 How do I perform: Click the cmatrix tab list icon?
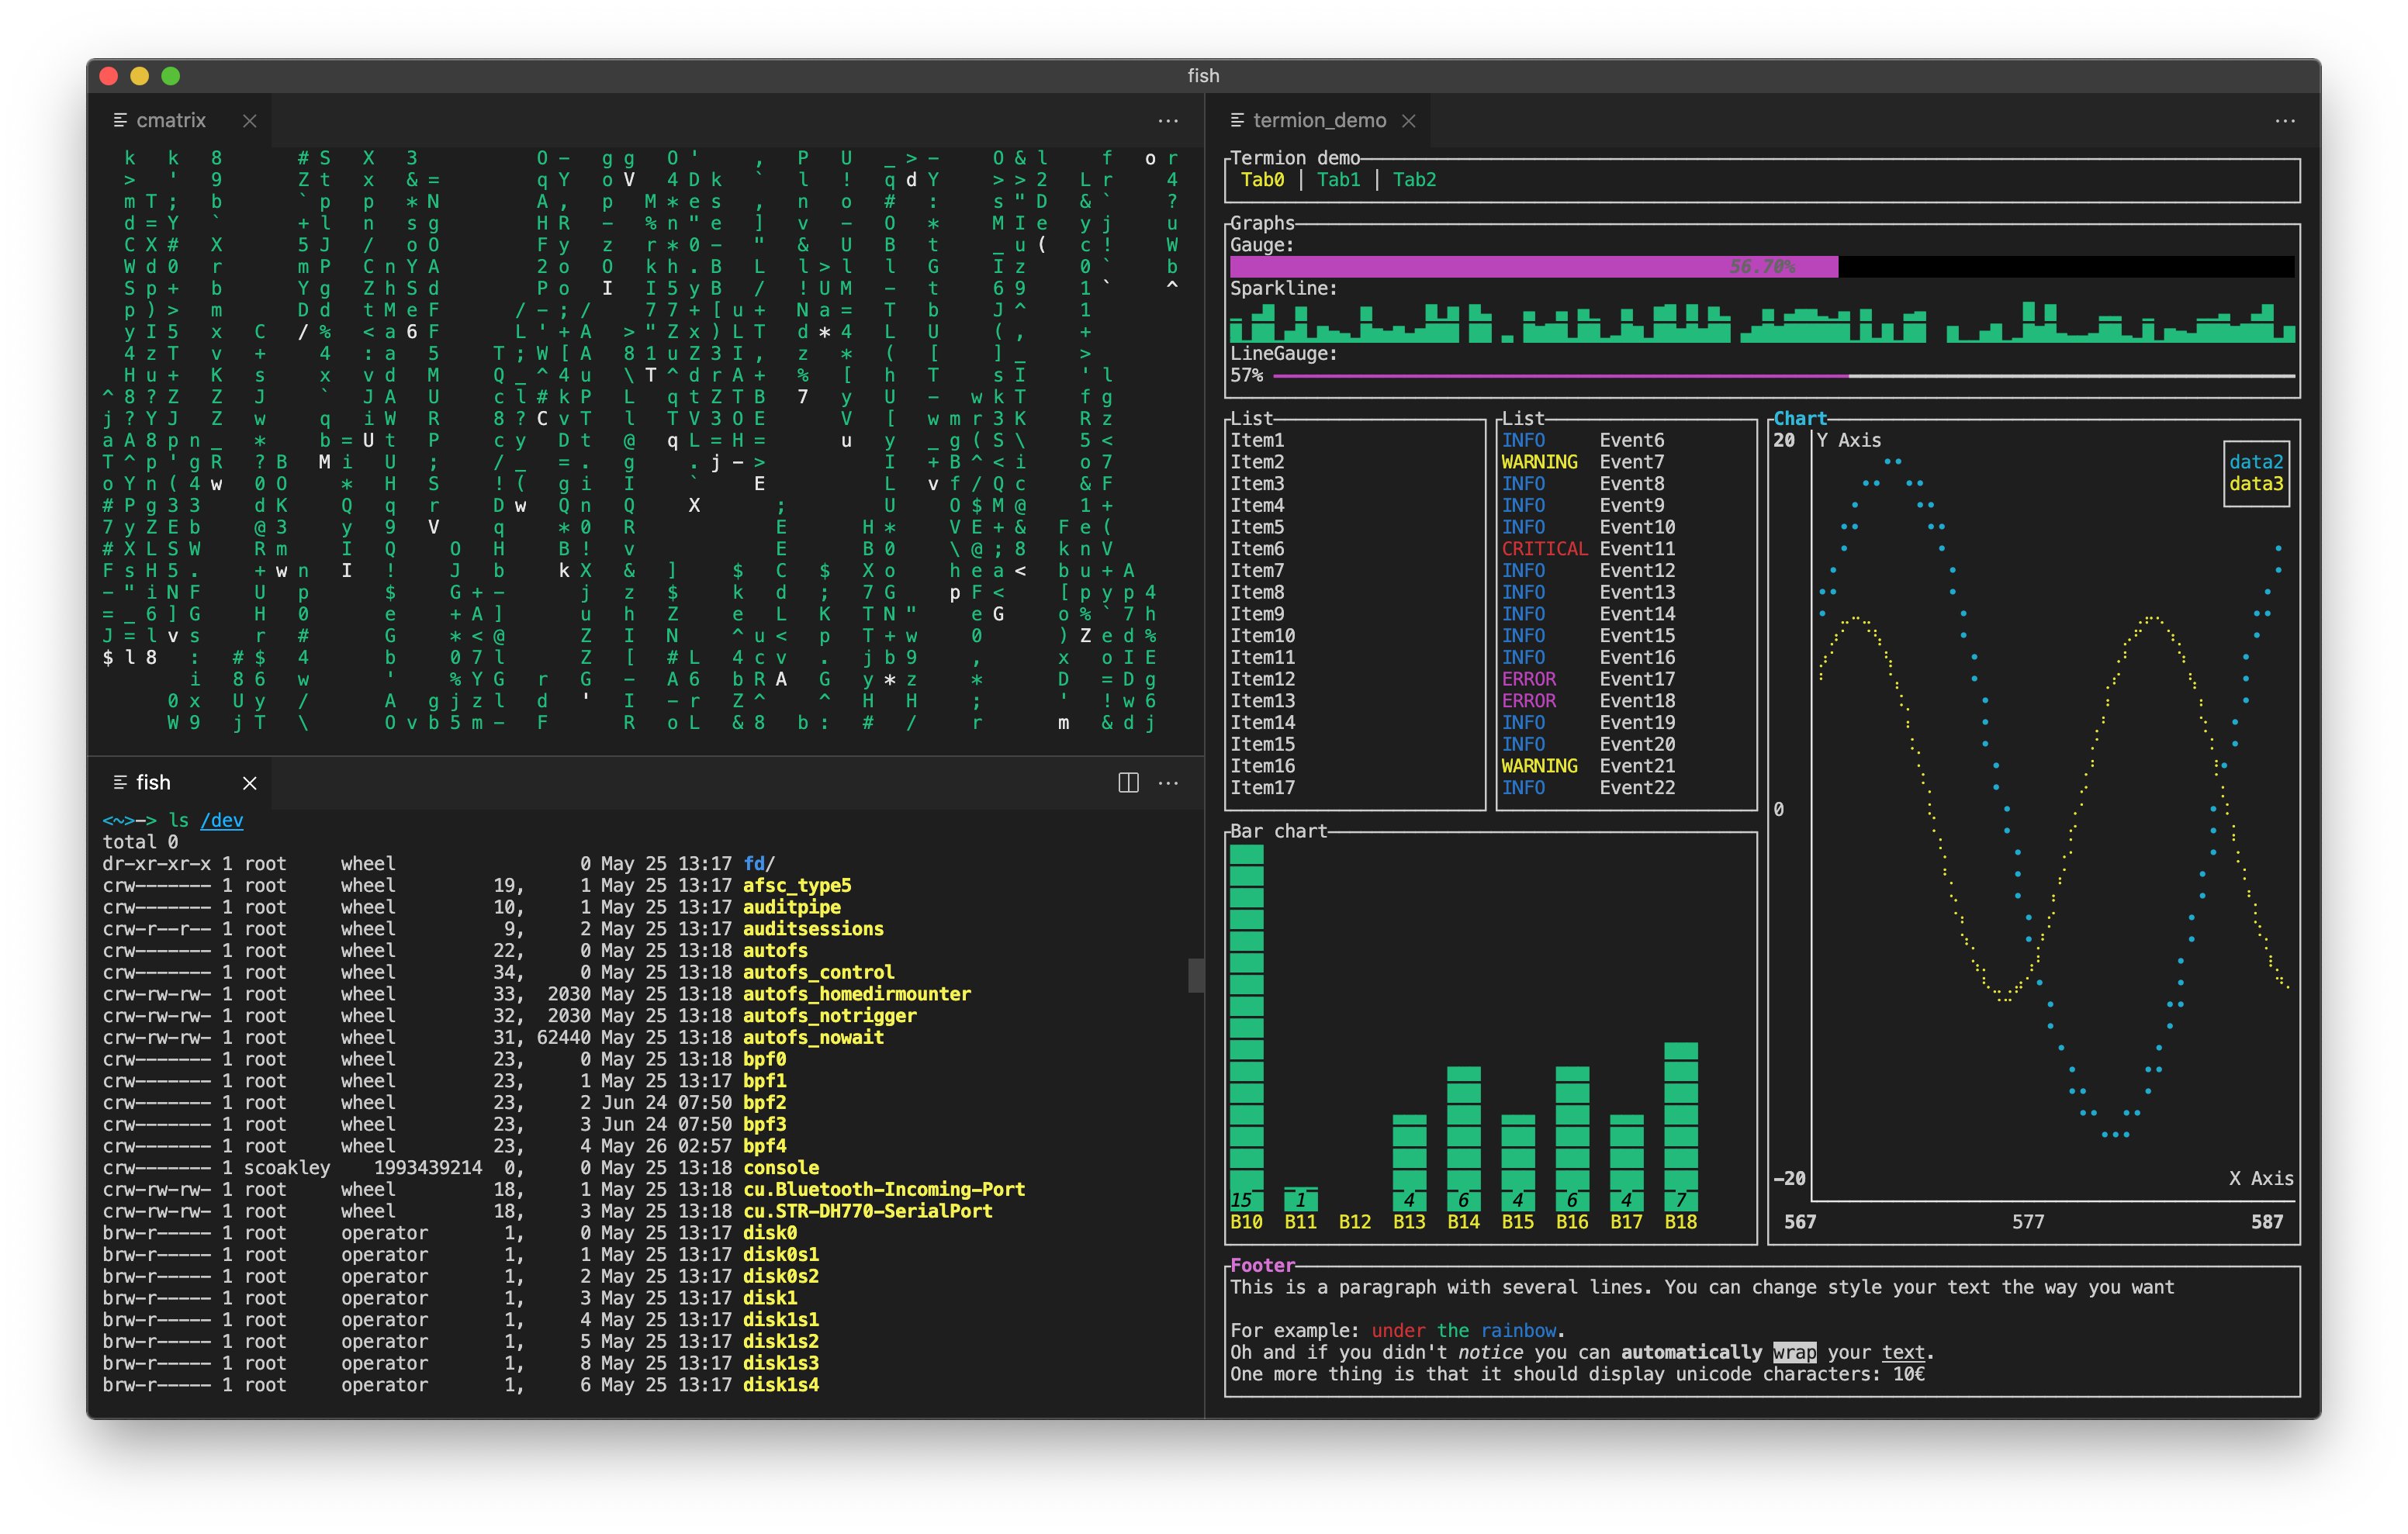[x=120, y=121]
